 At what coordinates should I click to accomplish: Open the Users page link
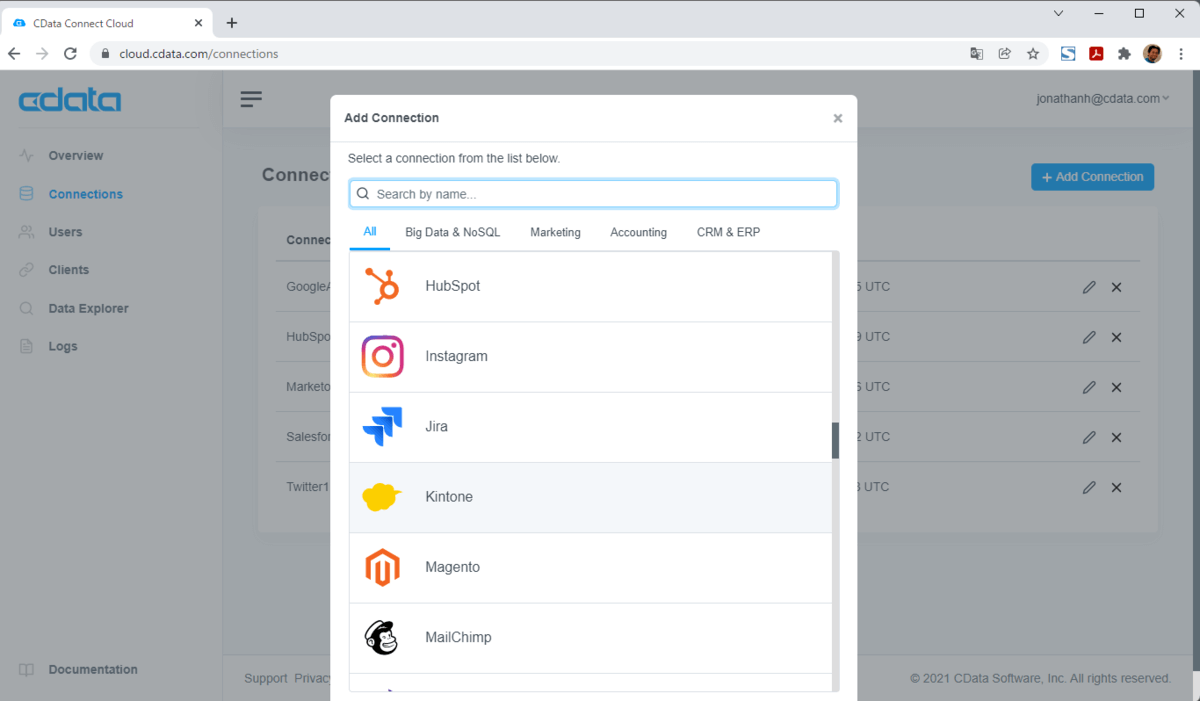[x=66, y=232]
